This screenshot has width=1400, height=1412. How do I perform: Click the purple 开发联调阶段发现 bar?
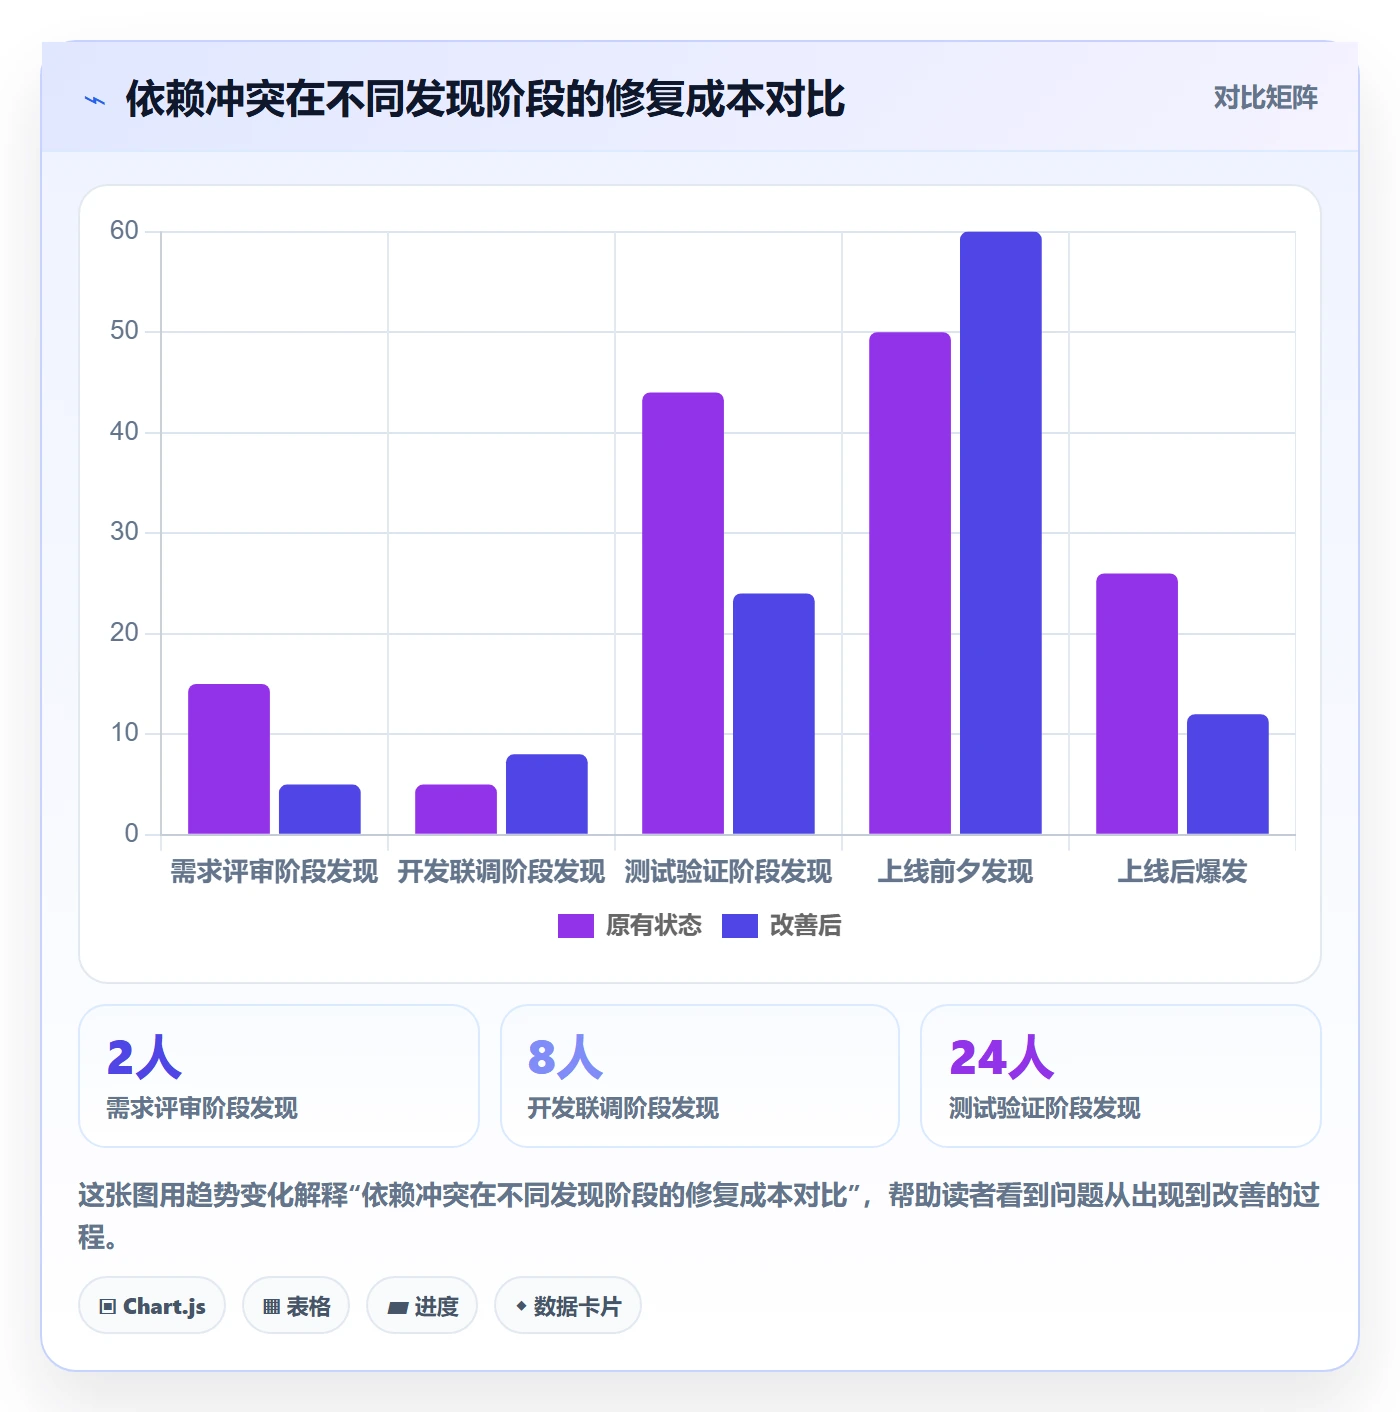(456, 809)
